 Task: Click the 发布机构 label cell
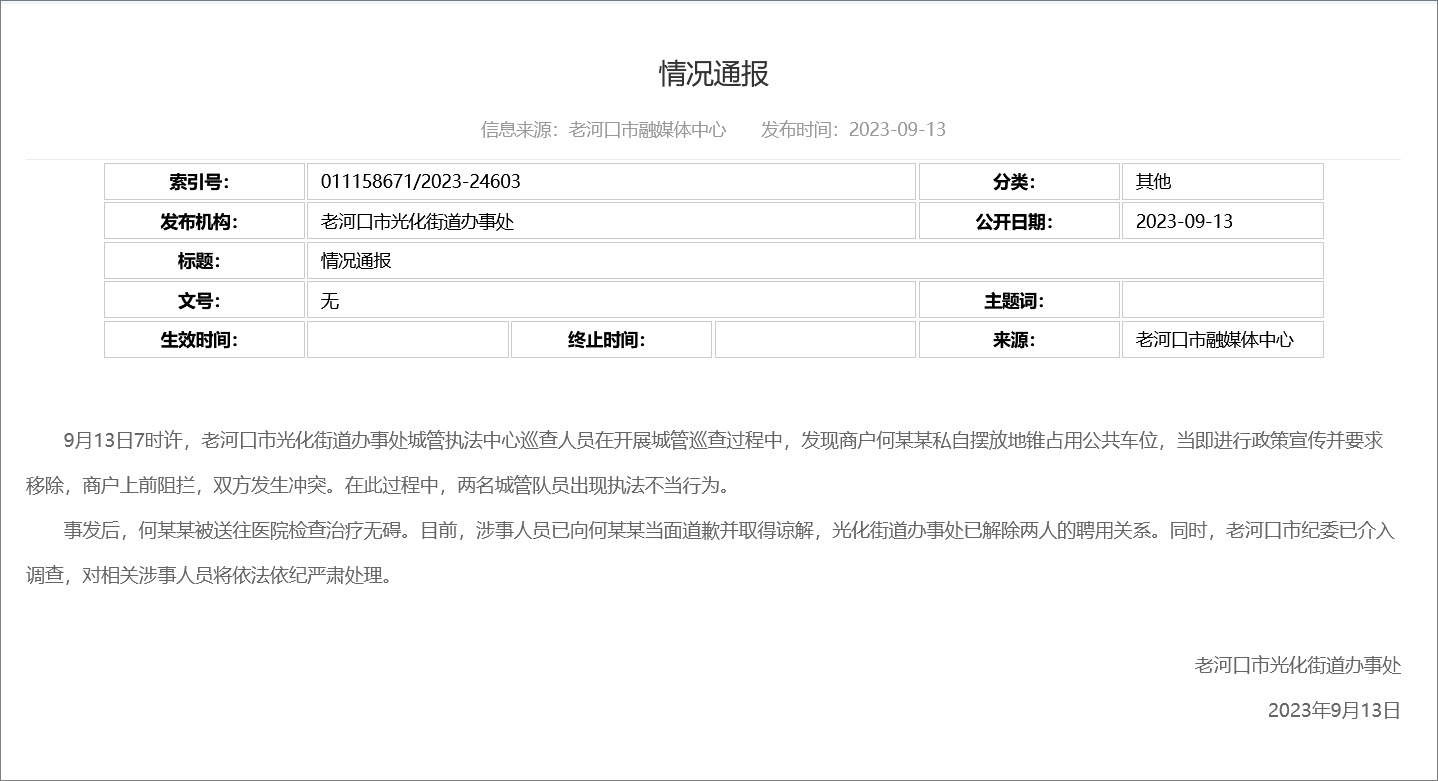point(204,221)
